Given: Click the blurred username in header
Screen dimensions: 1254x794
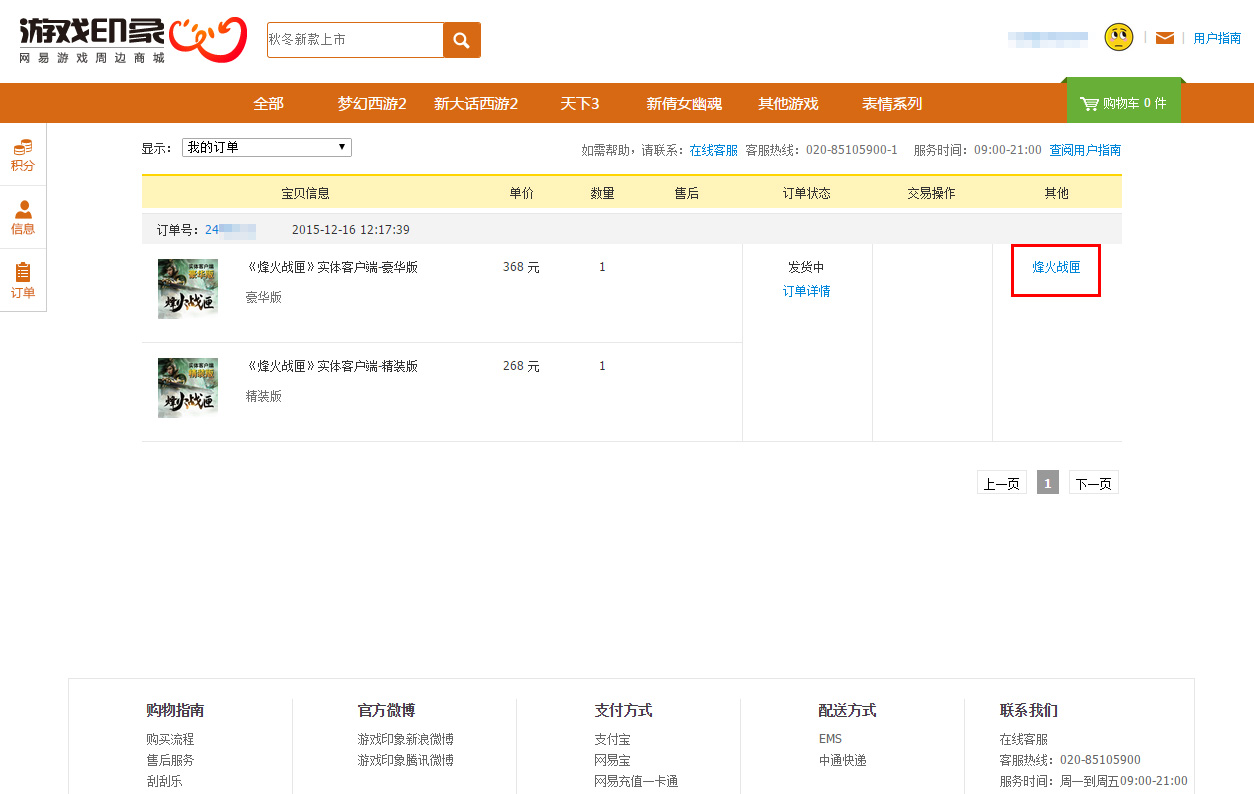Looking at the screenshot, I should point(1048,38).
